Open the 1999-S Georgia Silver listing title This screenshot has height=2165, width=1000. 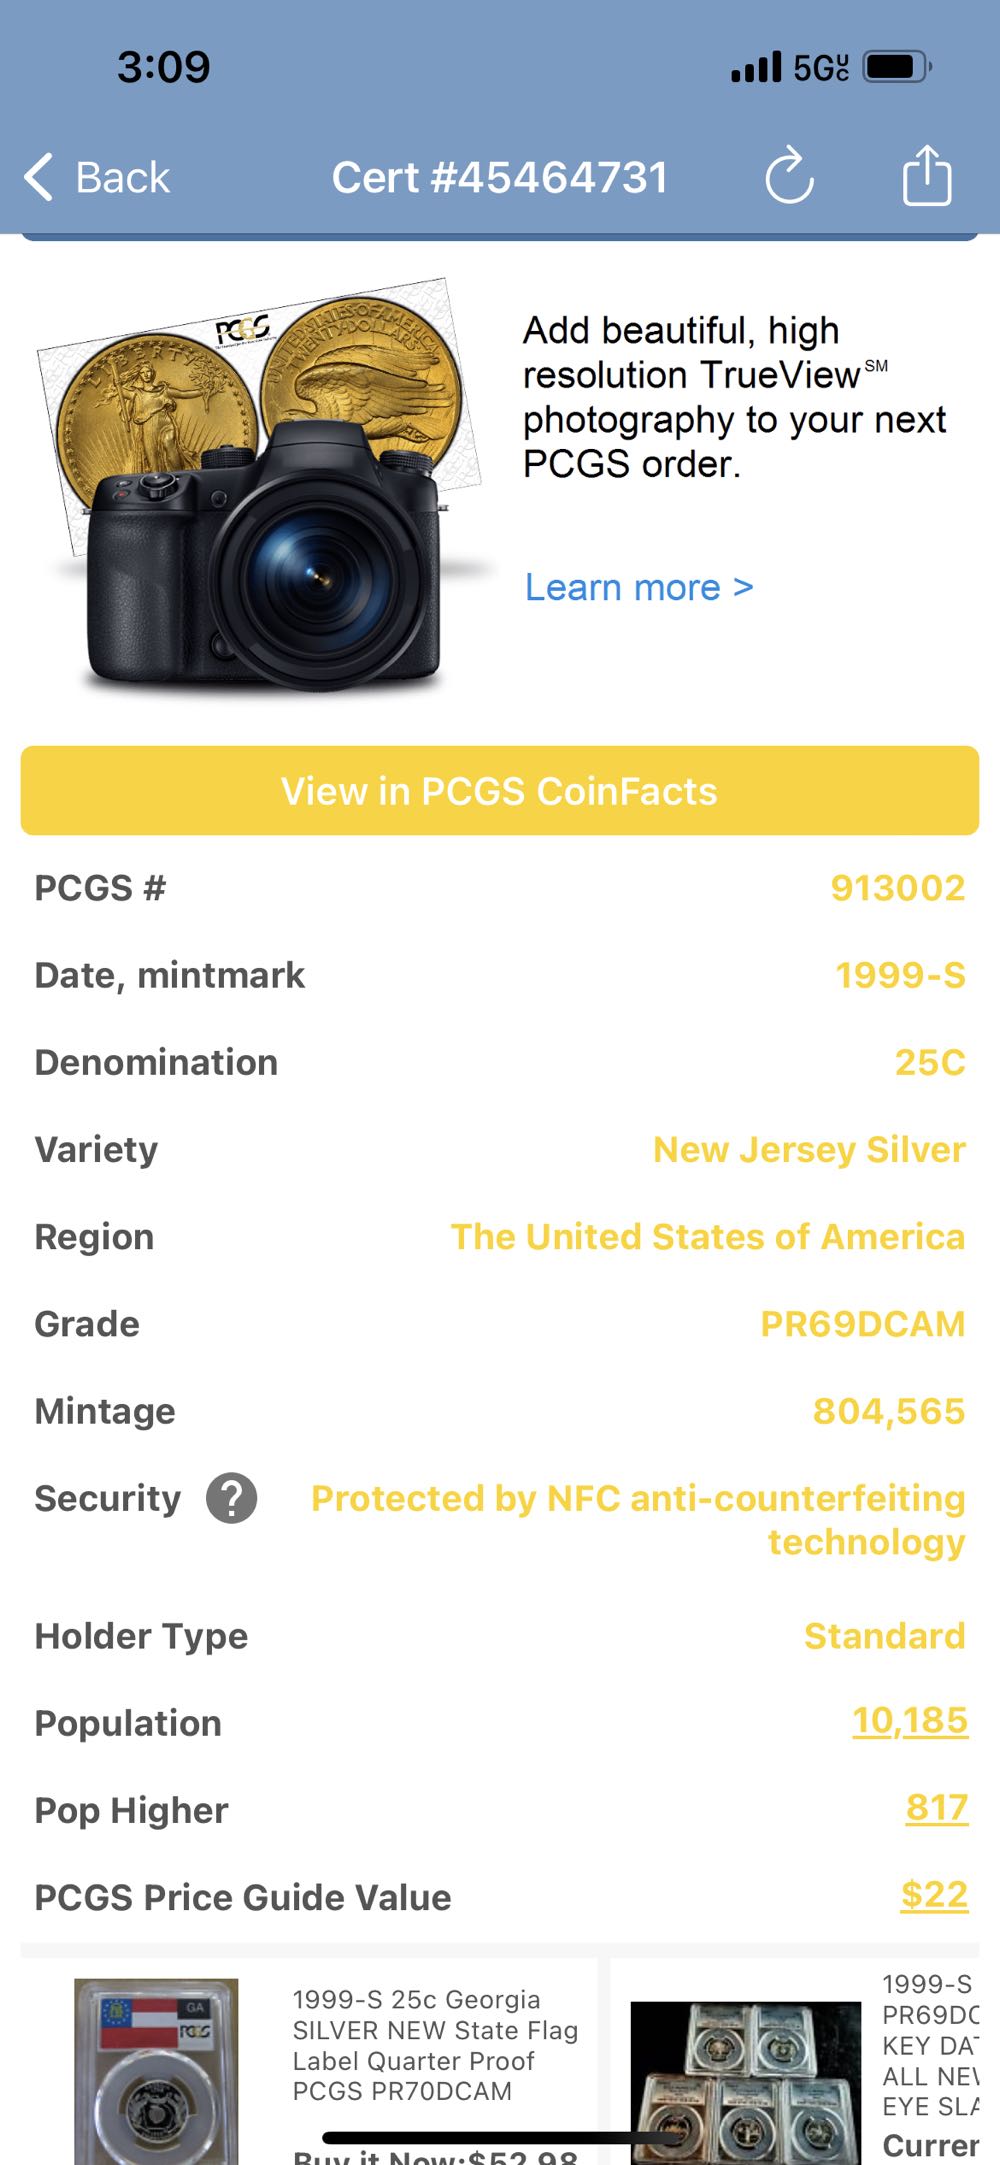pyautogui.click(x=435, y=2045)
